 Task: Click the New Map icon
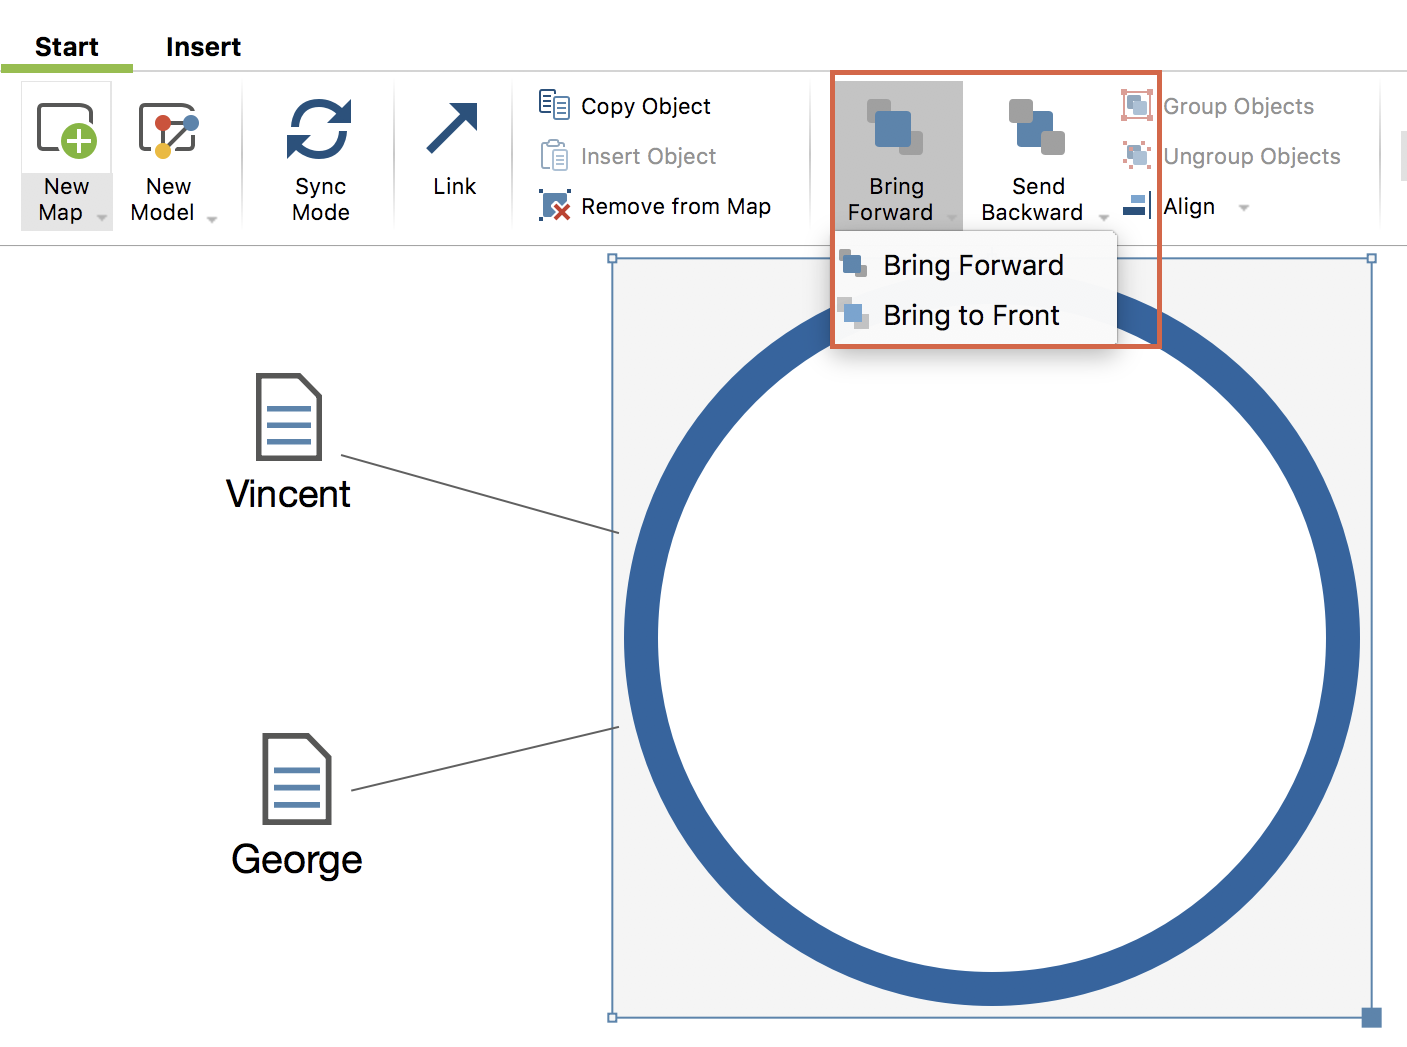tap(66, 132)
